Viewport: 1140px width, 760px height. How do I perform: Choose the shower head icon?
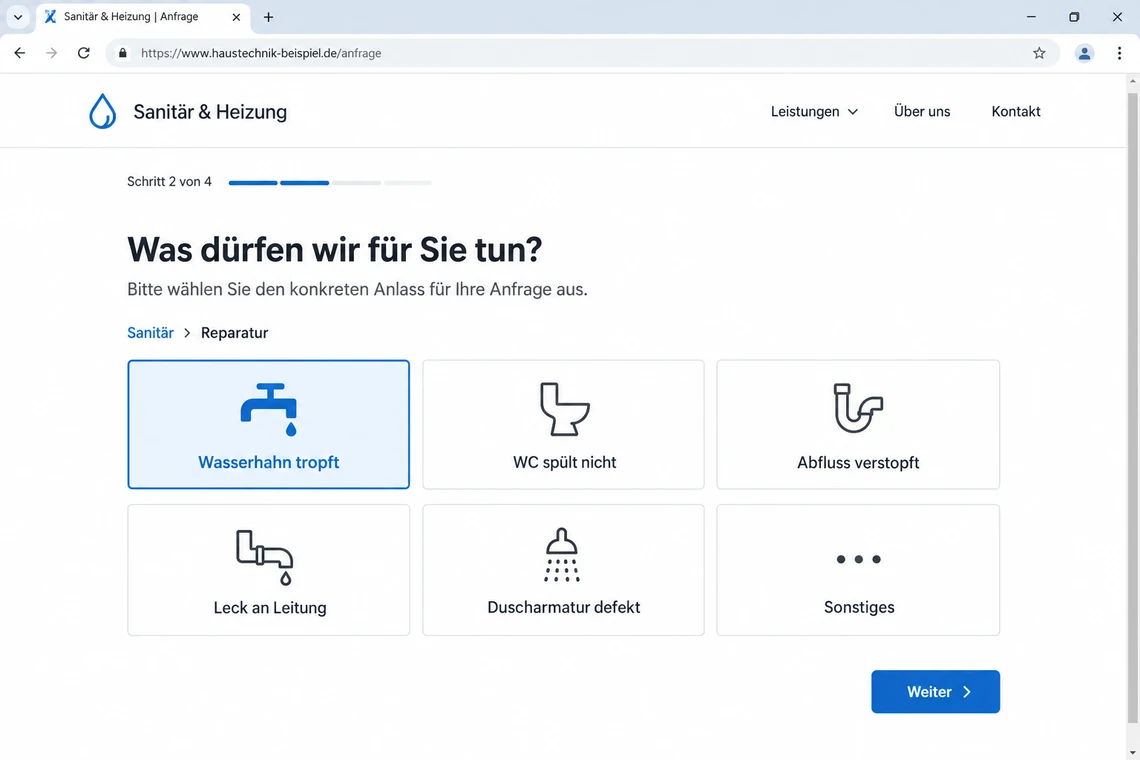[562, 555]
